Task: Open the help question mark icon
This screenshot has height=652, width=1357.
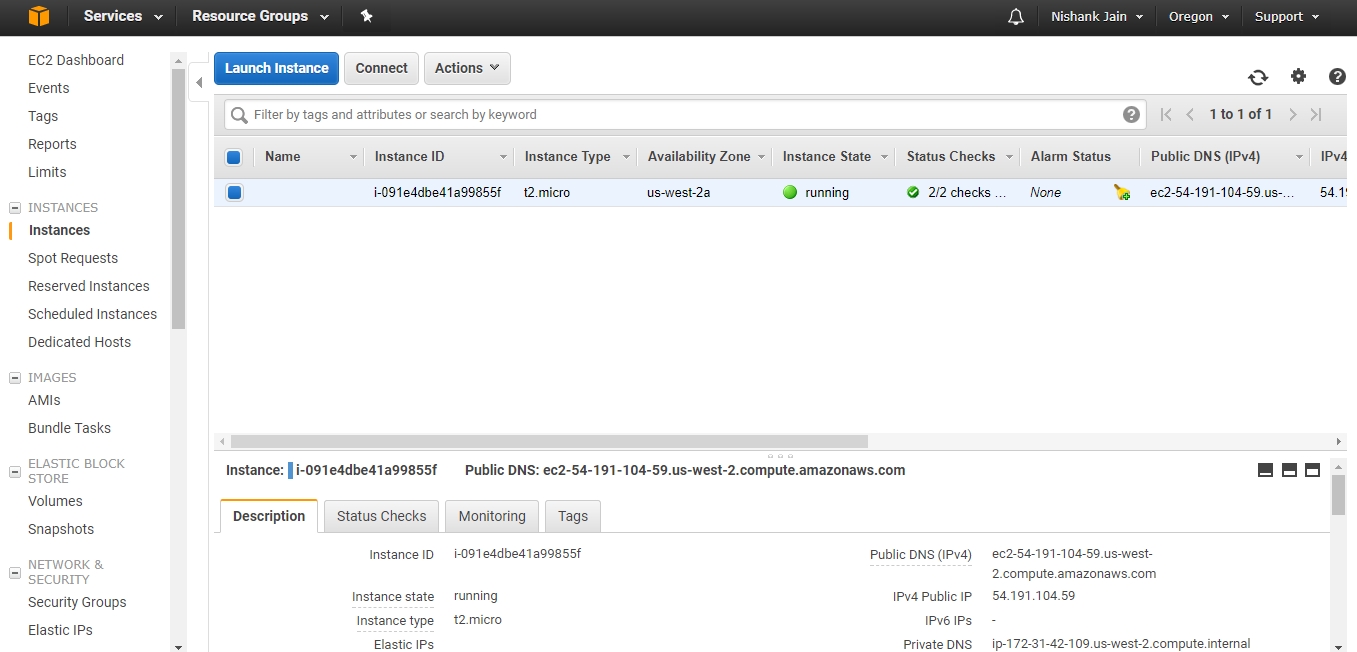Action: click(x=1337, y=77)
